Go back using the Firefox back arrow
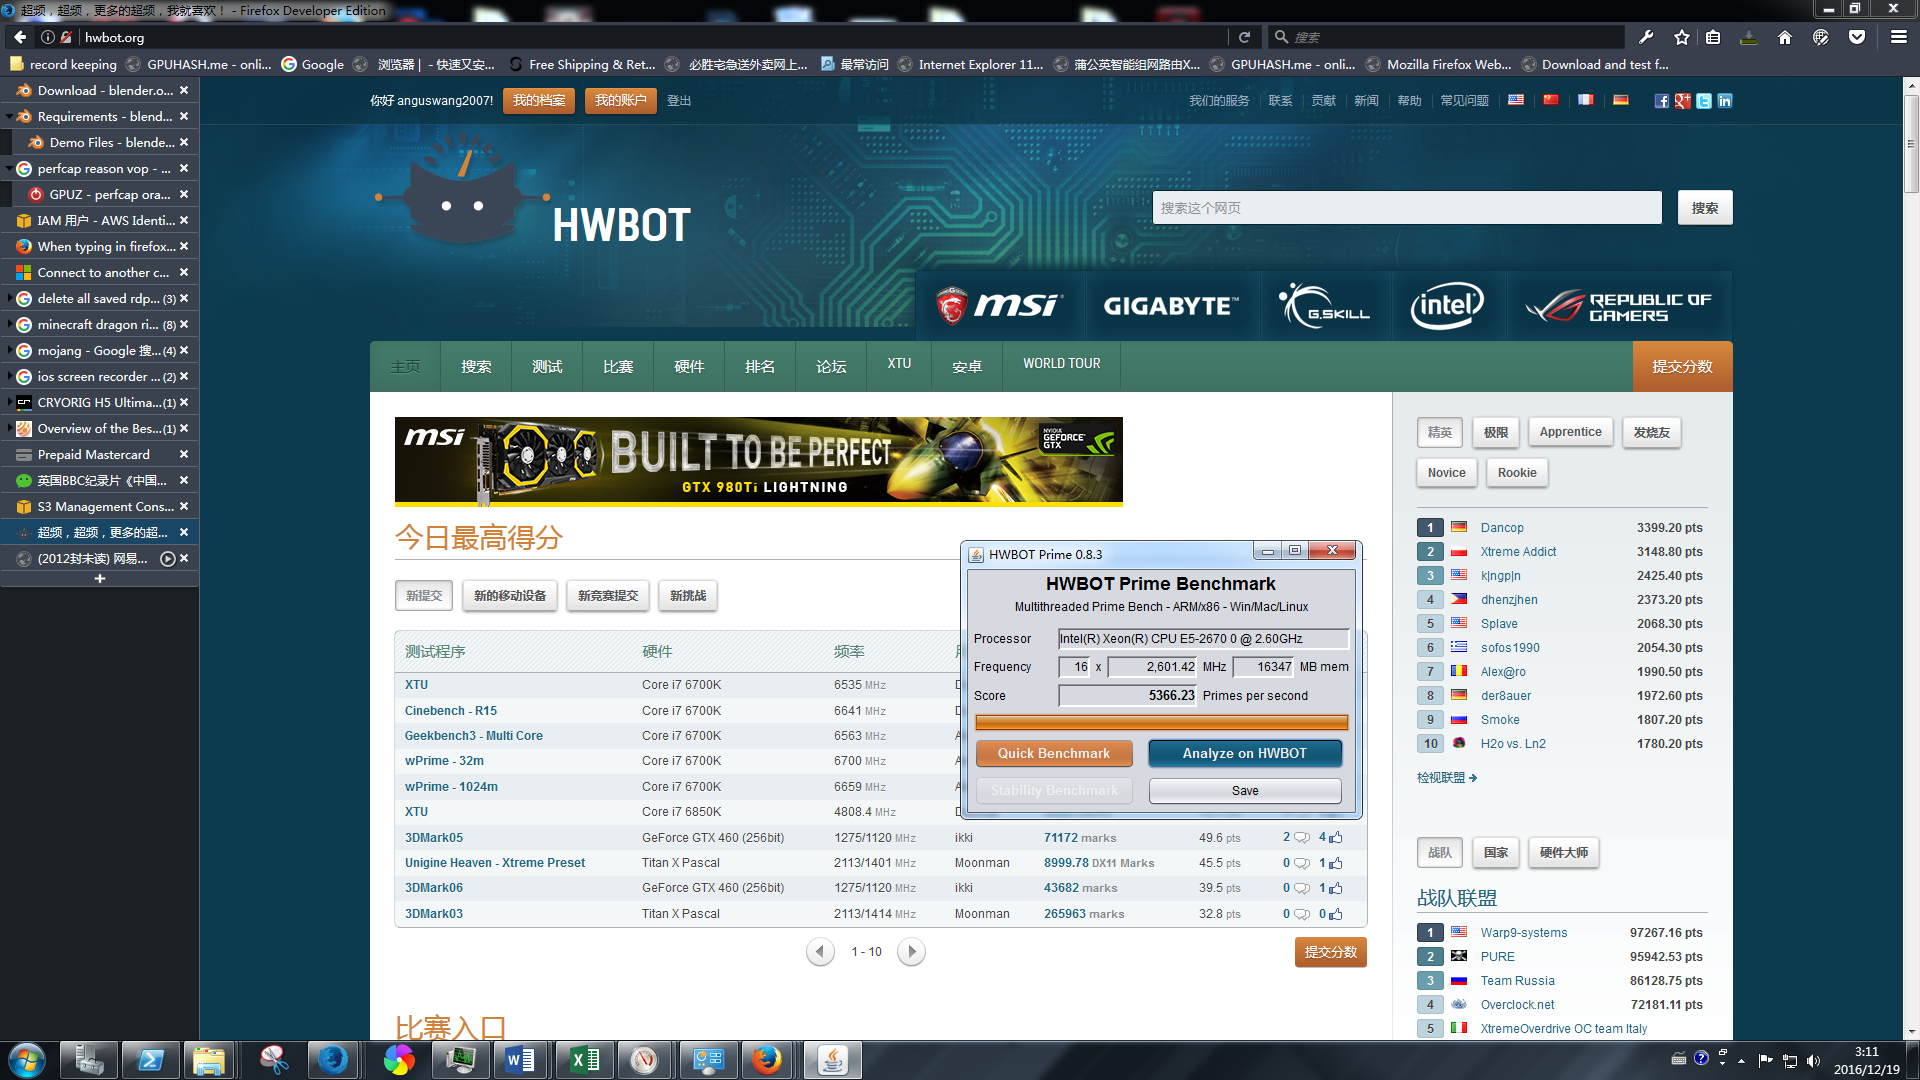 coord(20,37)
